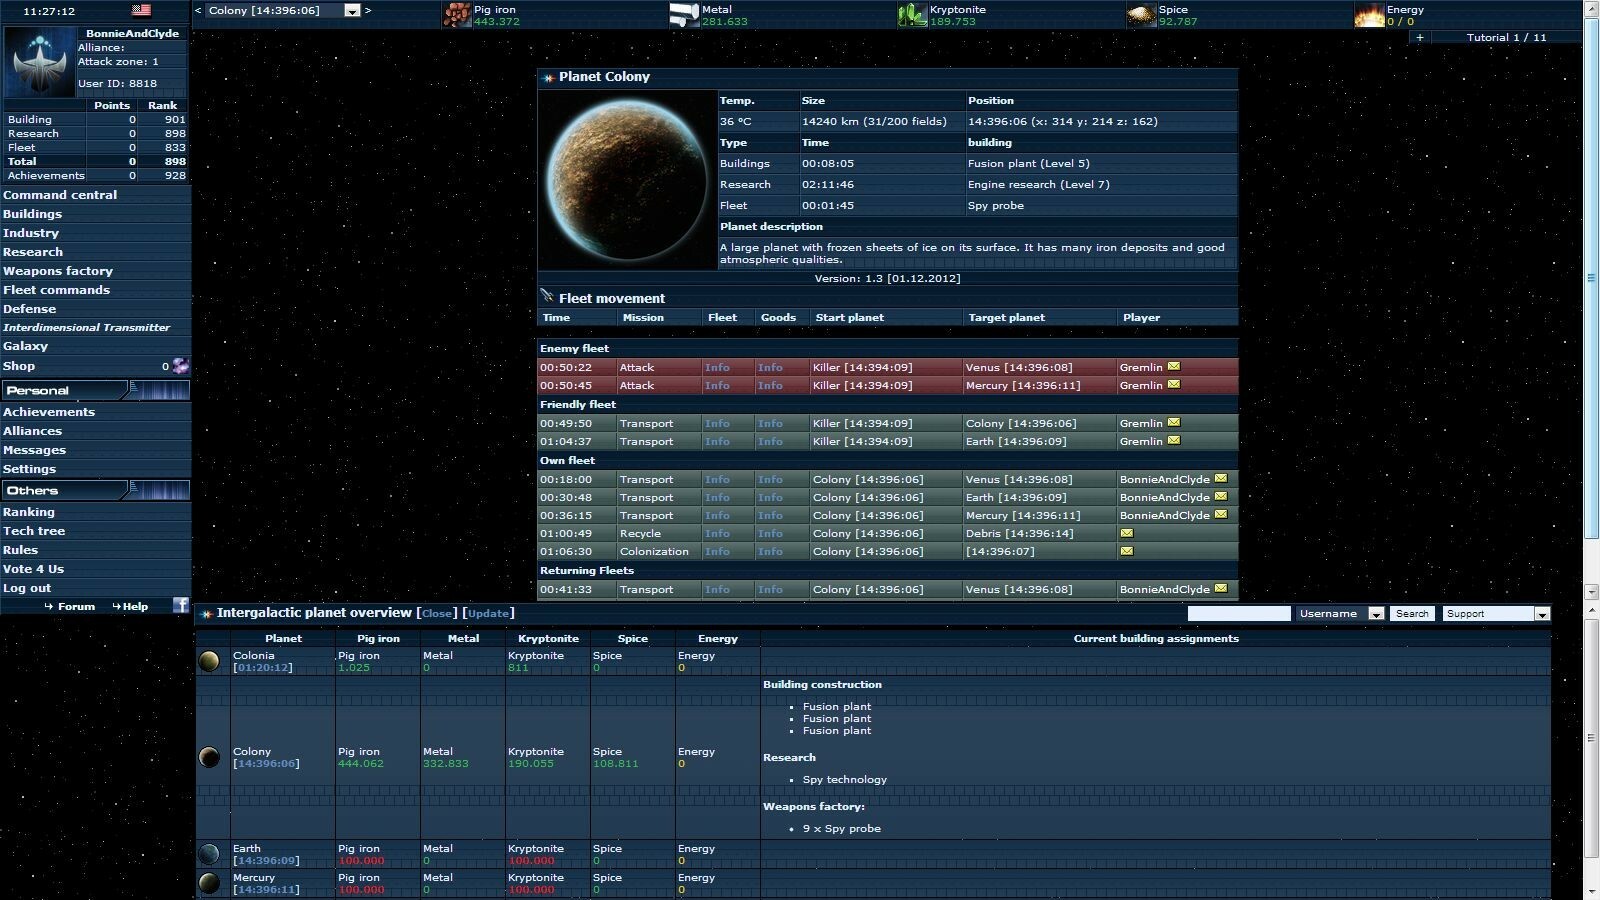This screenshot has width=1600, height=900.
Task: Click the Metal resource icon
Action: pyautogui.click(x=686, y=14)
